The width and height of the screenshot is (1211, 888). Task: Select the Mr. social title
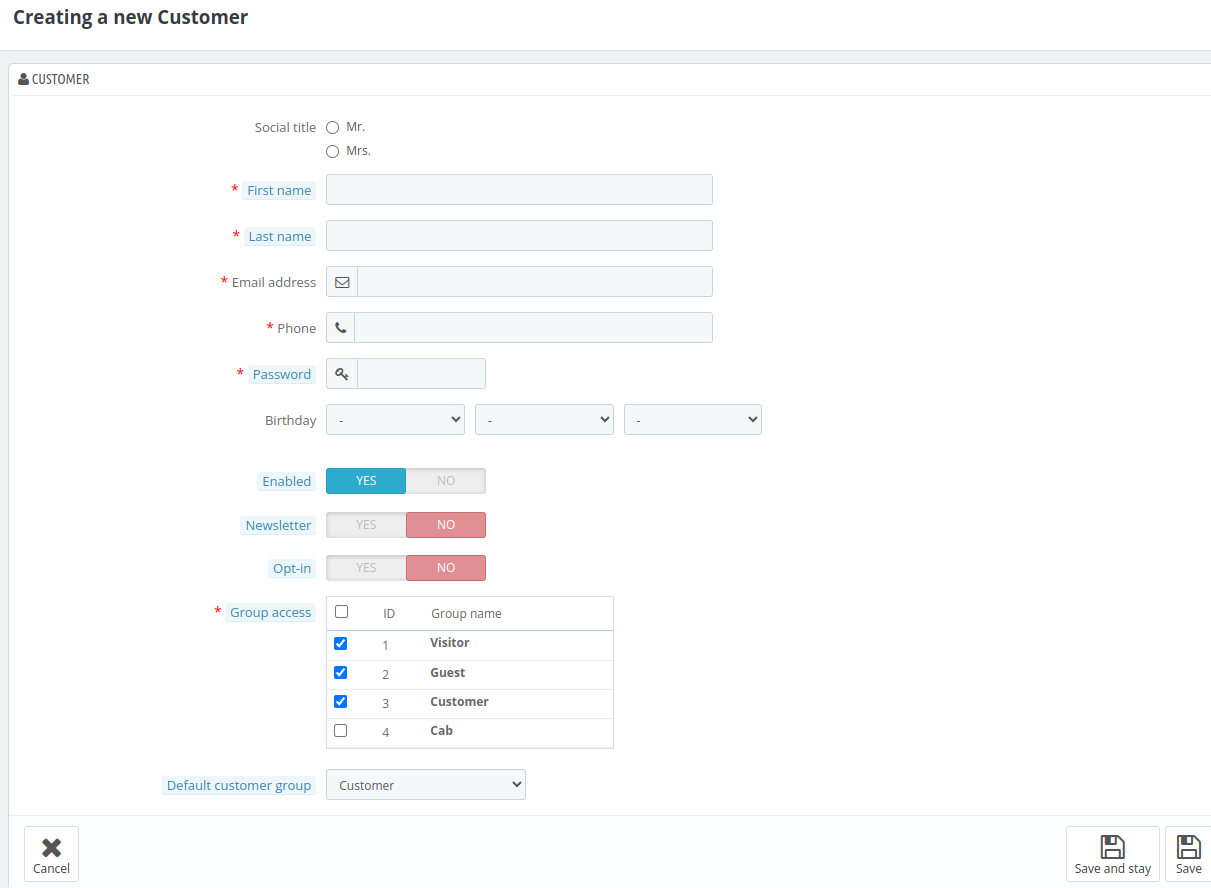pyautogui.click(x=333, y=128)
